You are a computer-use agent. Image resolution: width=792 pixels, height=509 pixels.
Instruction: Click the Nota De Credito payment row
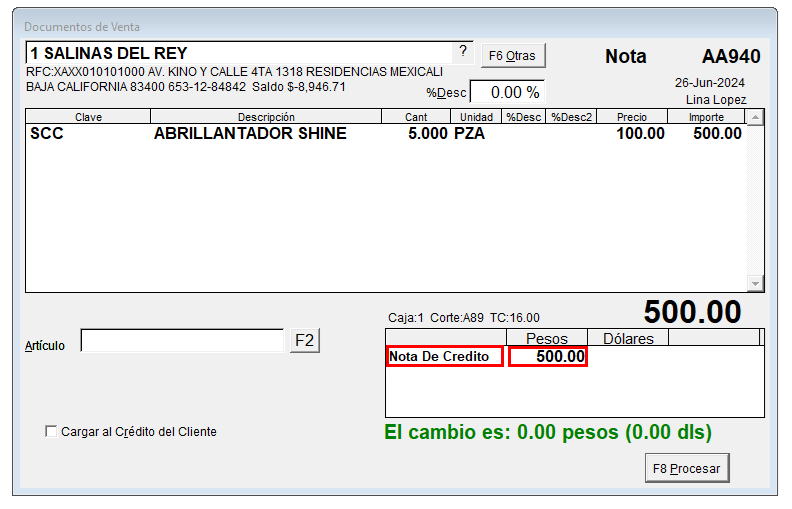click(444, 357)
